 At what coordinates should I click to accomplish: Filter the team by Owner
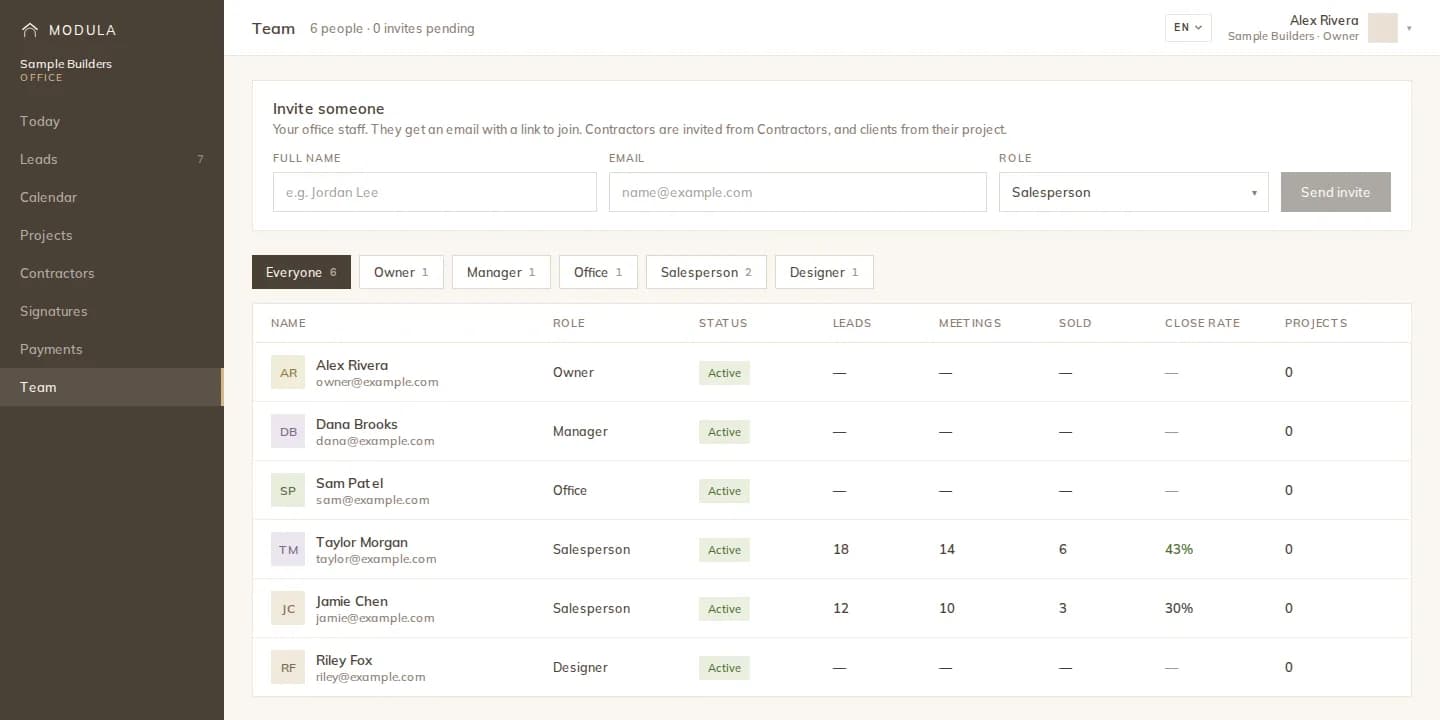(401, 272)
